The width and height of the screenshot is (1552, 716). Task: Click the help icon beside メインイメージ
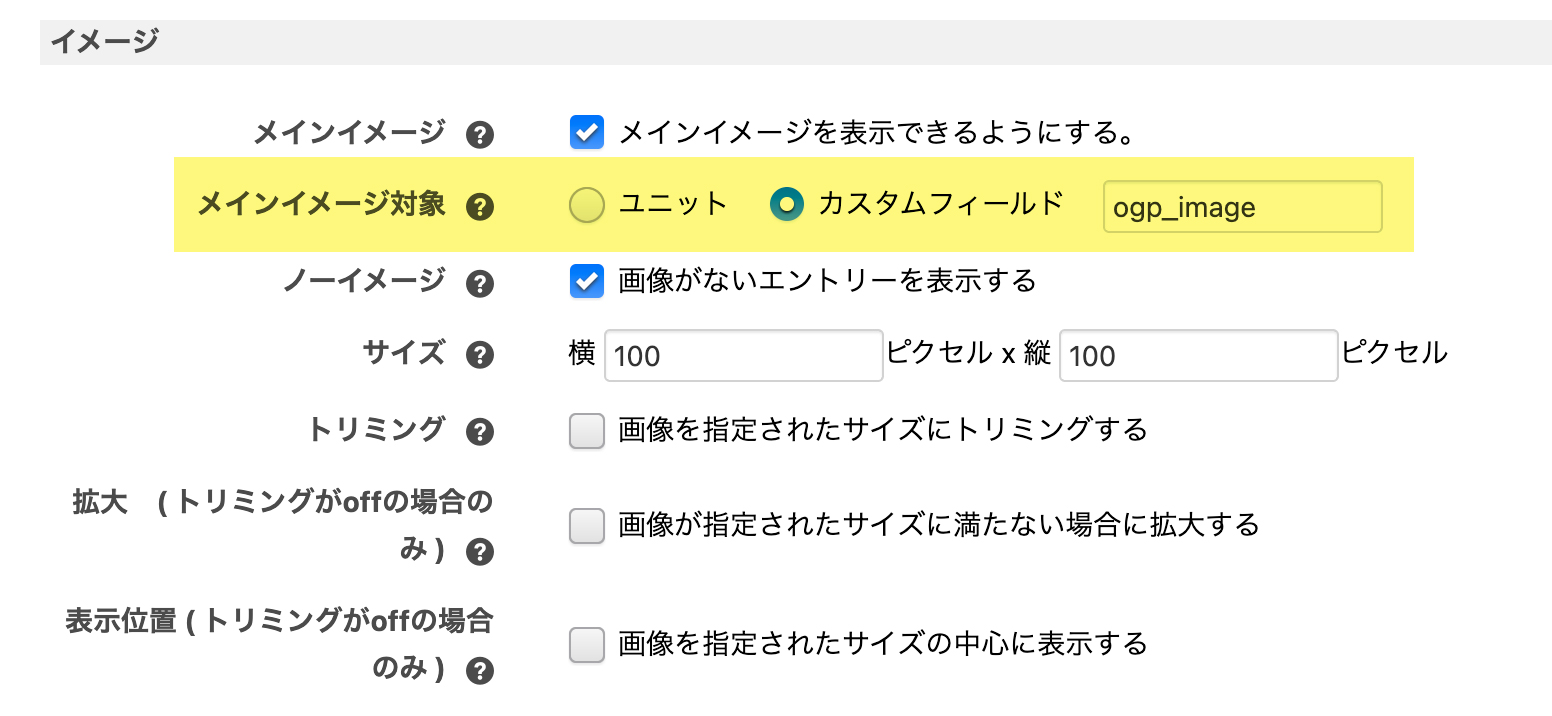[480, 135]
